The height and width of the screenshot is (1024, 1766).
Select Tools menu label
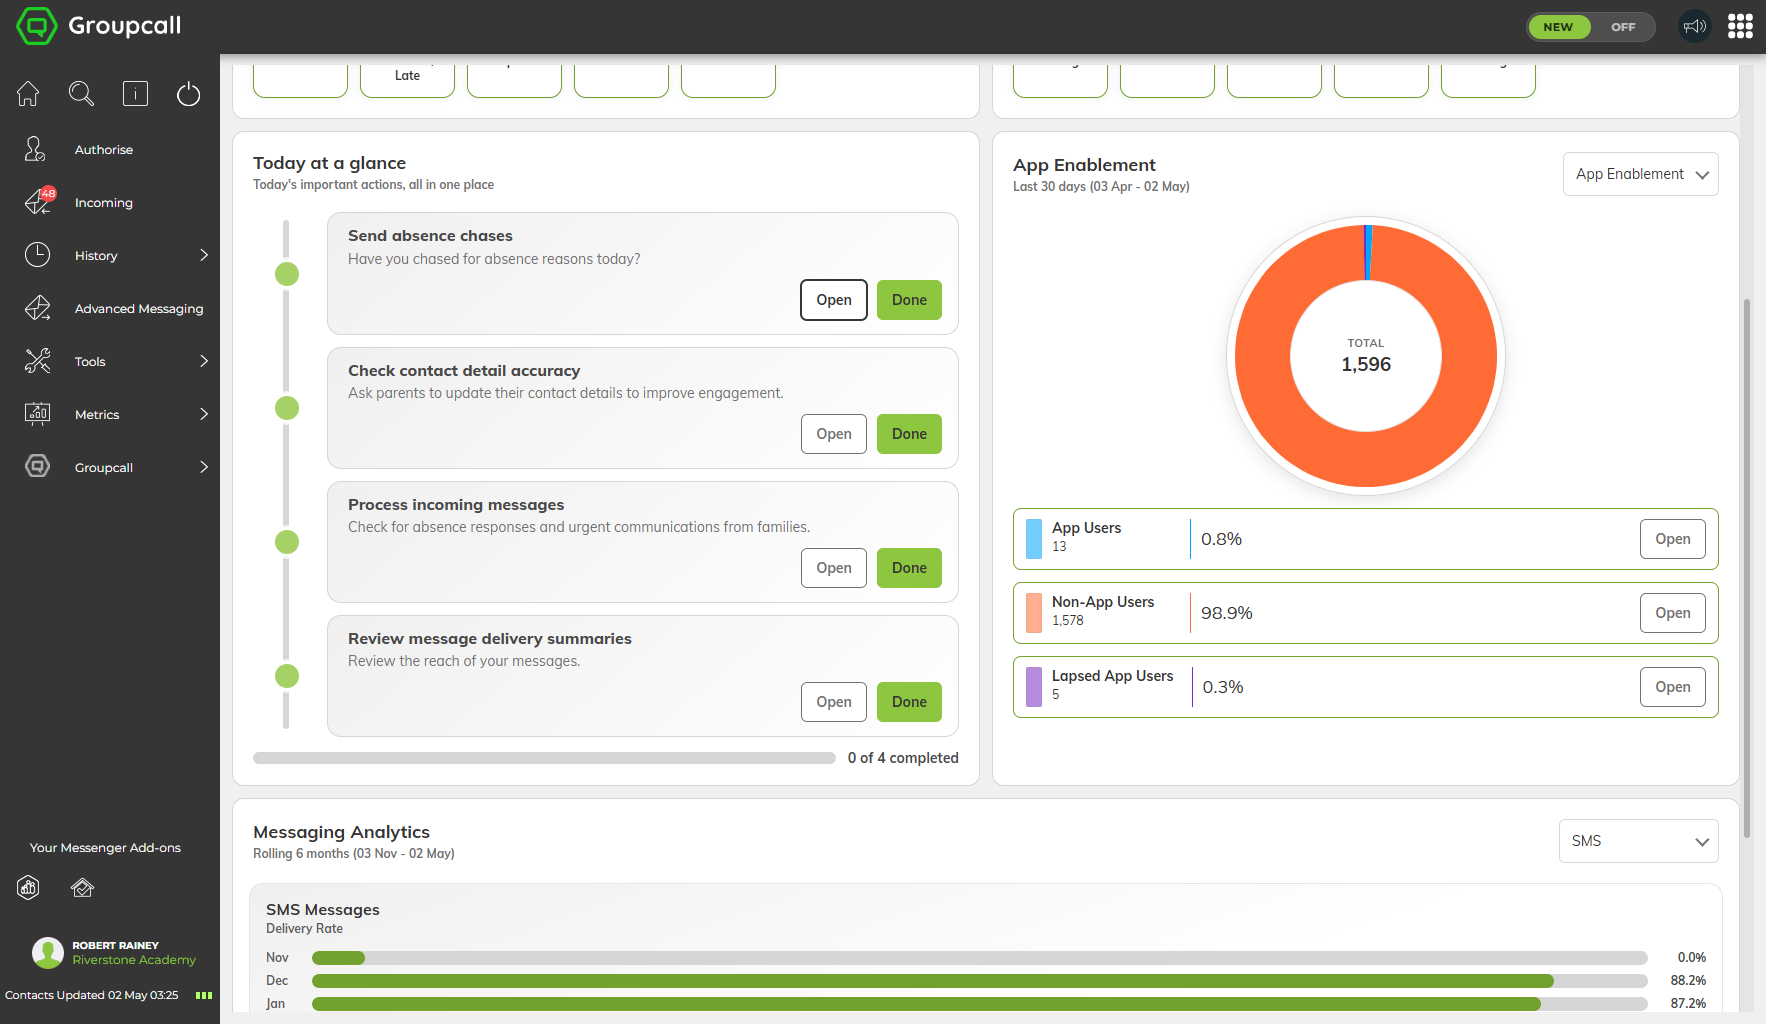tap(90, 362)
